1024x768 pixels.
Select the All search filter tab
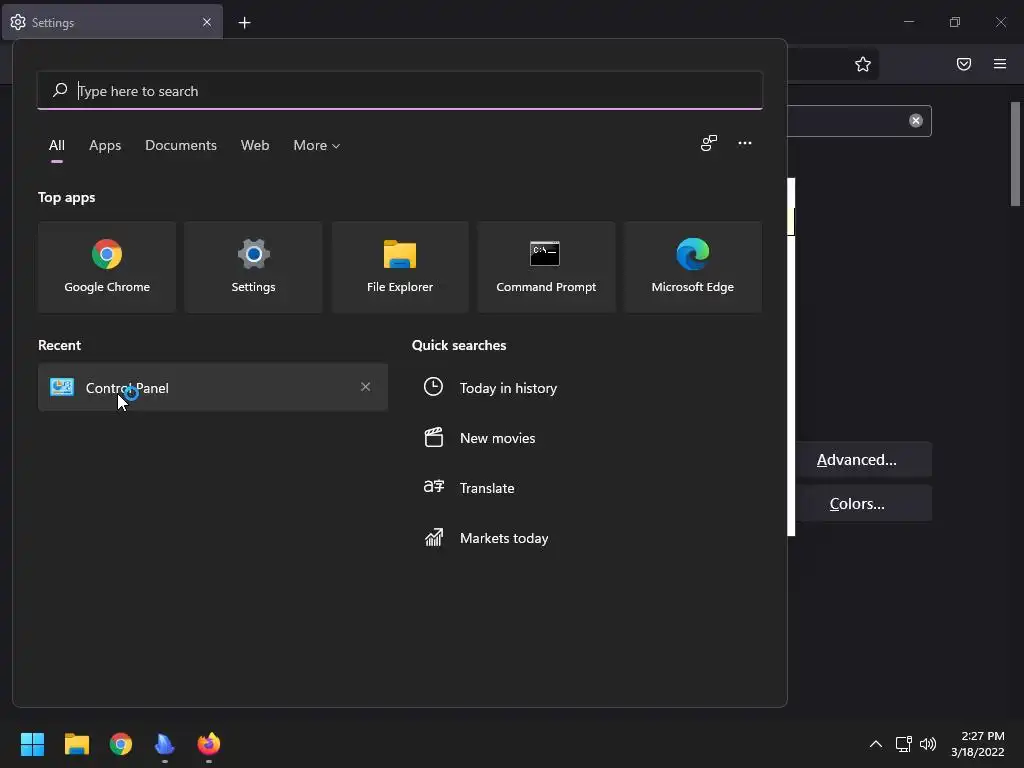pyautogui.click(x=57, y=146)
